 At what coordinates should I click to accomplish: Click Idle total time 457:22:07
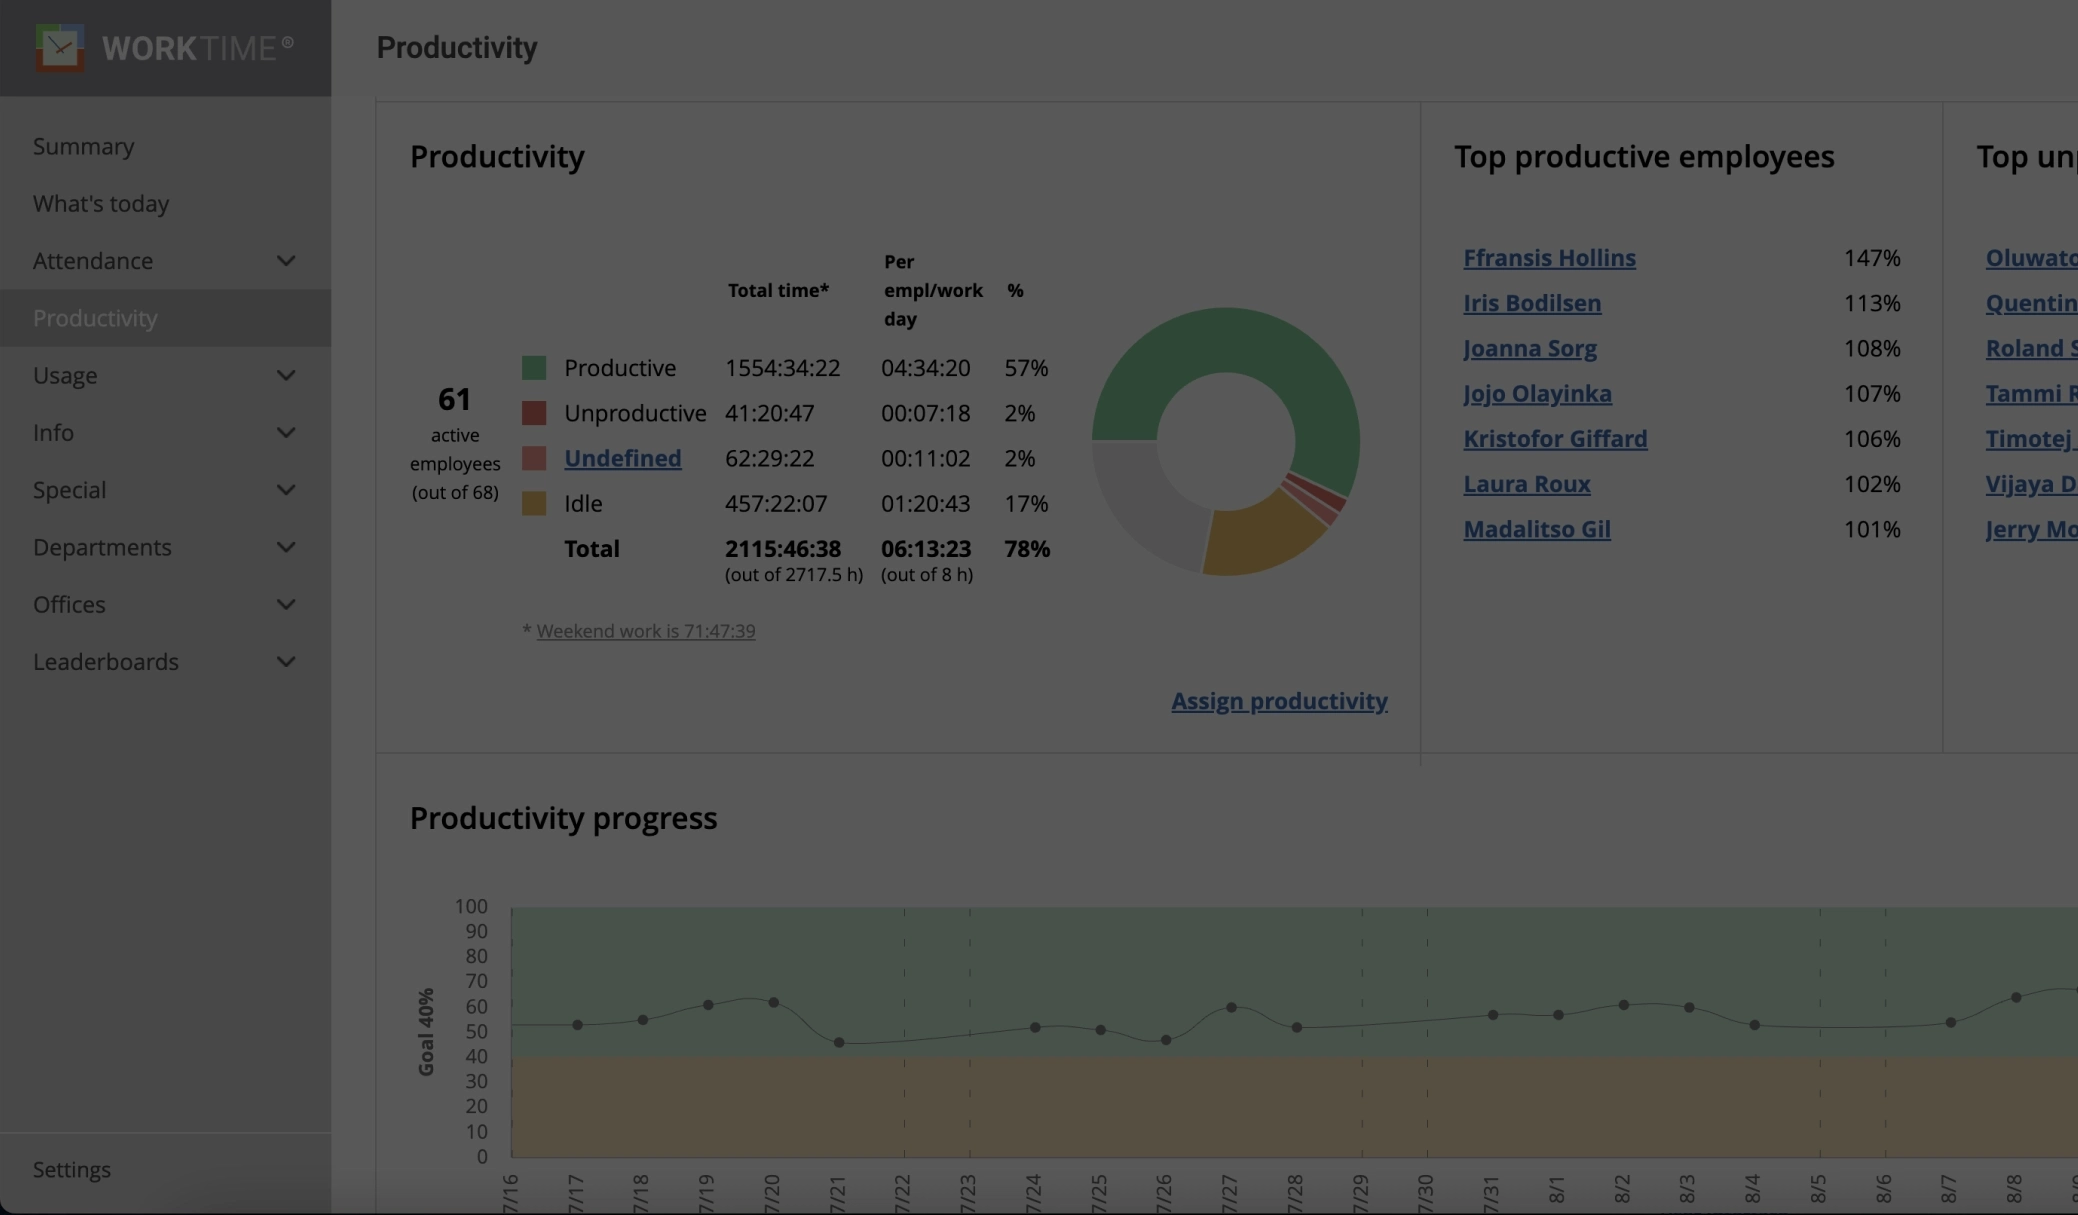click(x=776, y=503)
